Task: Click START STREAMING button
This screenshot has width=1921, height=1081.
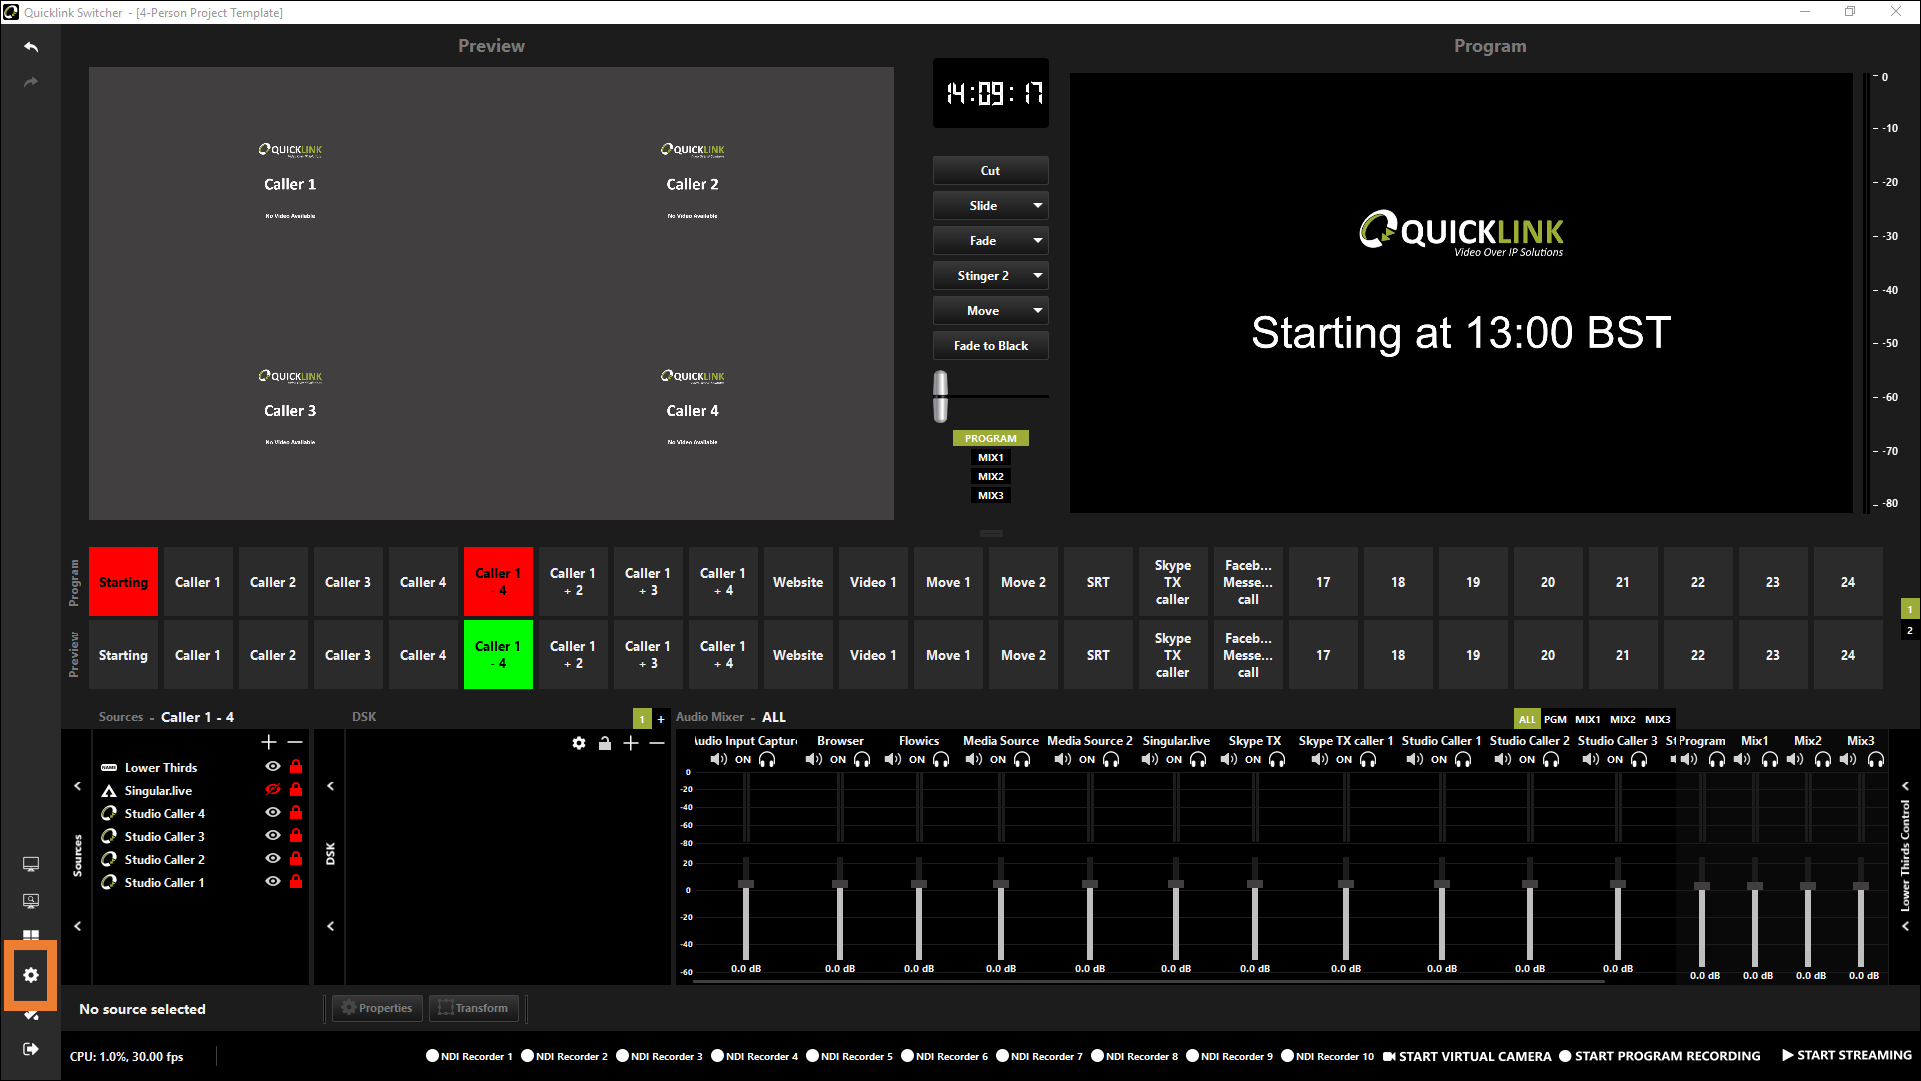Action: (1846, 1055)
